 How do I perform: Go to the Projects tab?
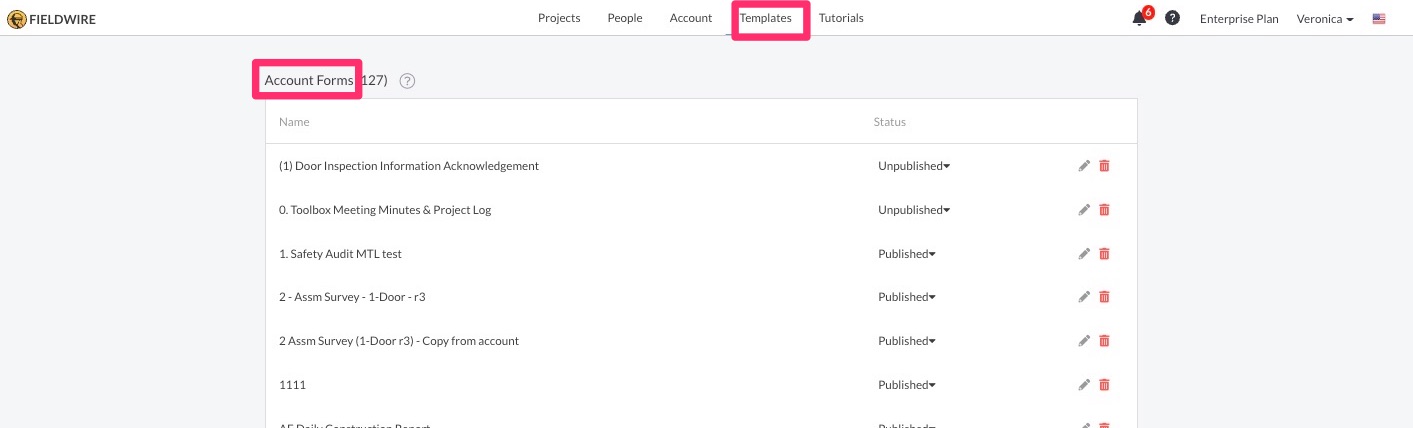pyautogui.click(x=559, y=18)
